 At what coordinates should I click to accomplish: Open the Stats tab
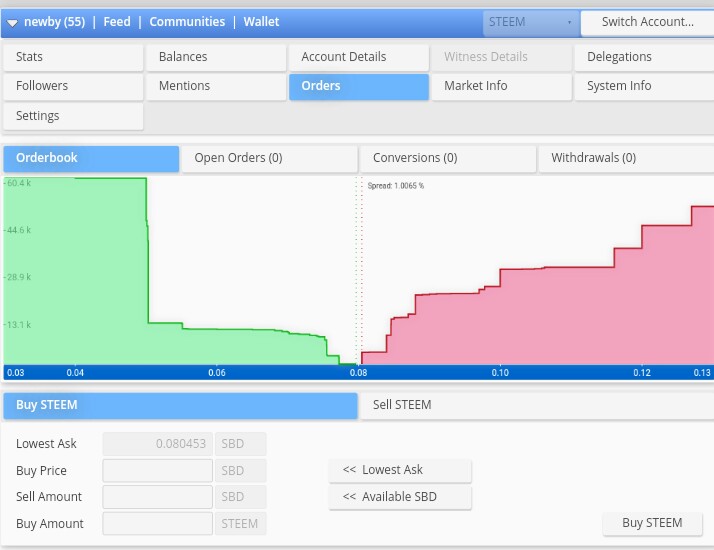point(73,57)
